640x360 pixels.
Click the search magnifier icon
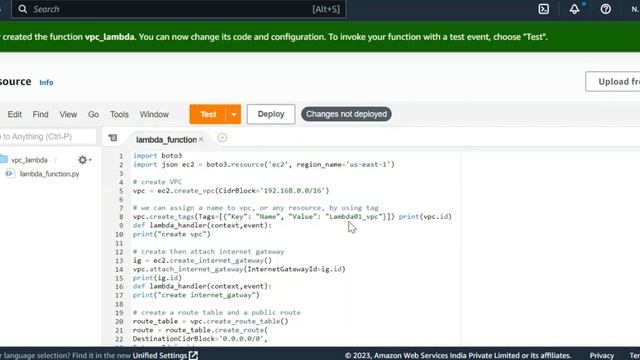23,9
